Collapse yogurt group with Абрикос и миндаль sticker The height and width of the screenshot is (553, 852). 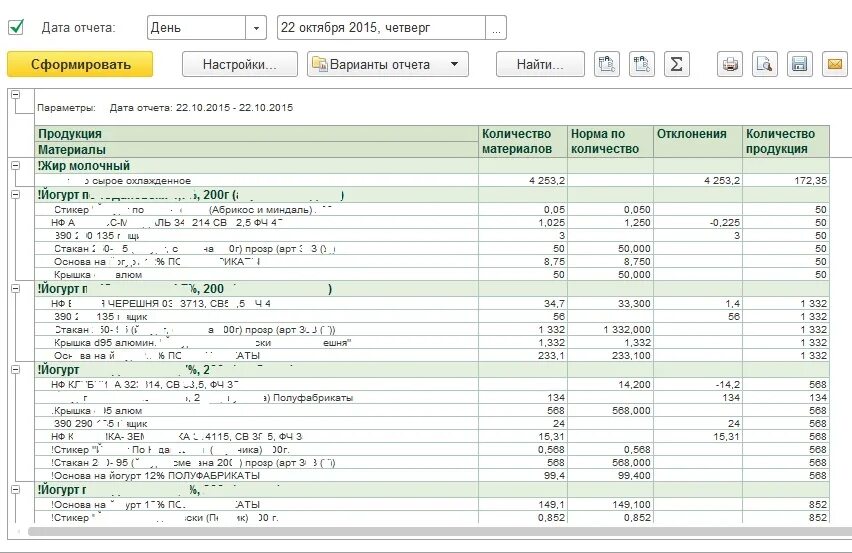[16, 194]
